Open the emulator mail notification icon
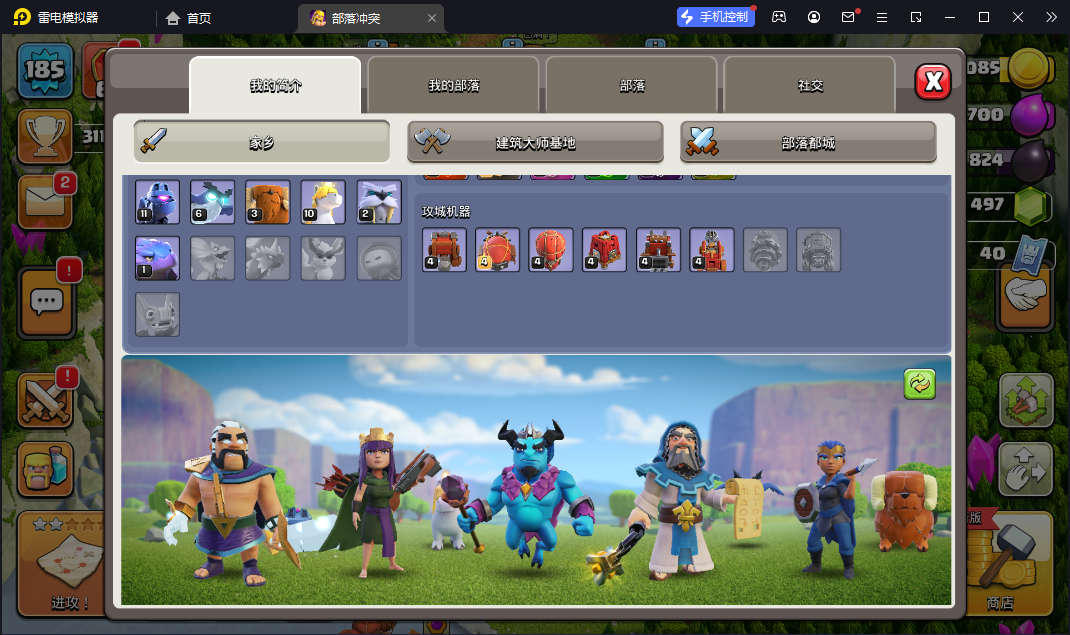Image resolution: width=1070 pixels, height=635 pixels. coord(848,17)
